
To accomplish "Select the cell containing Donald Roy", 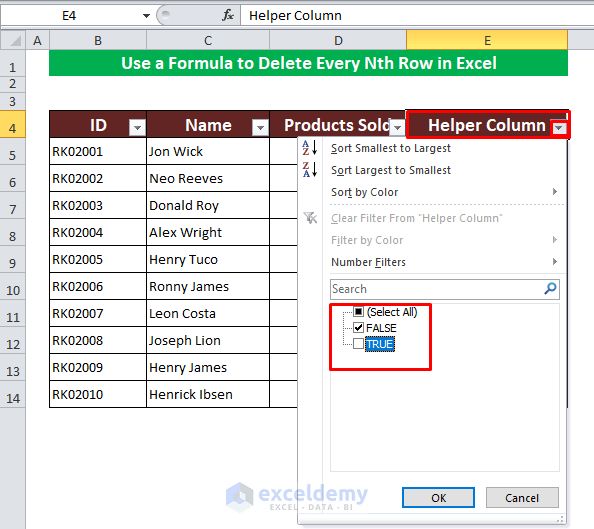I will [x=208, y=205].
